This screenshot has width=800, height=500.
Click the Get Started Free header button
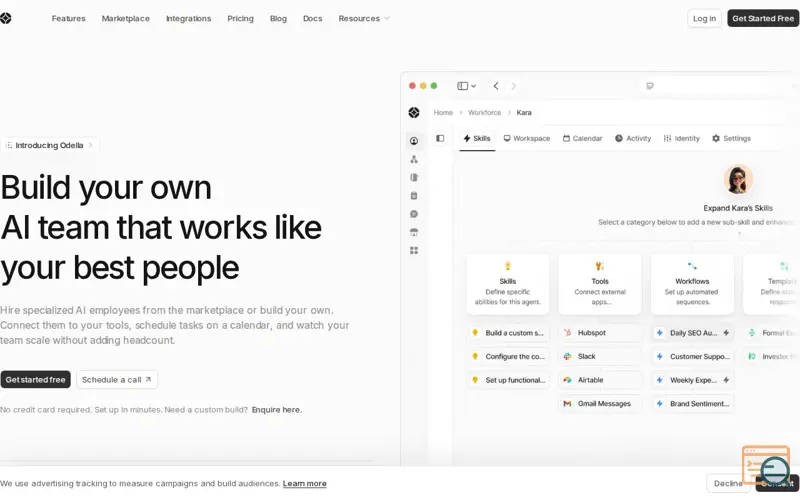coord(763,18)
